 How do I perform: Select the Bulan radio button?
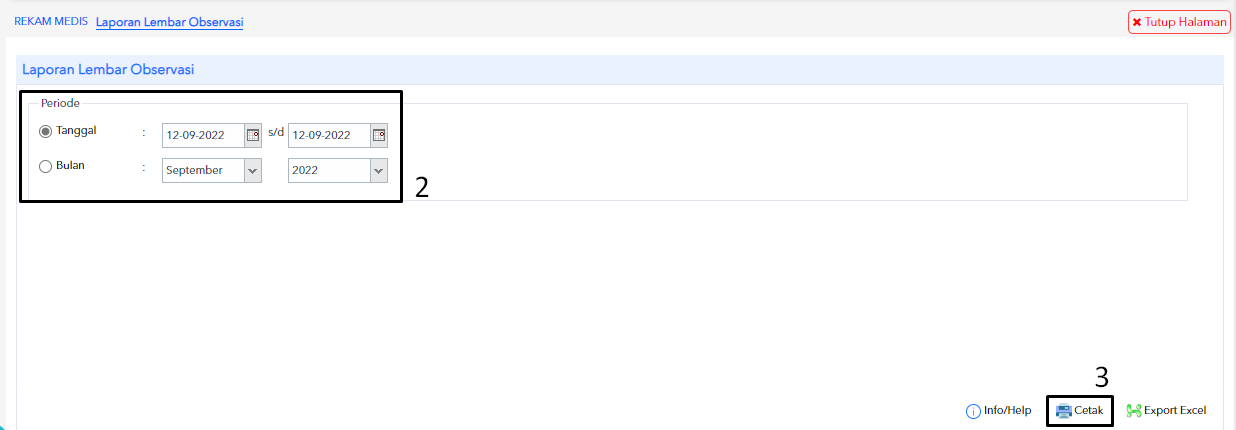coord(45,167)
